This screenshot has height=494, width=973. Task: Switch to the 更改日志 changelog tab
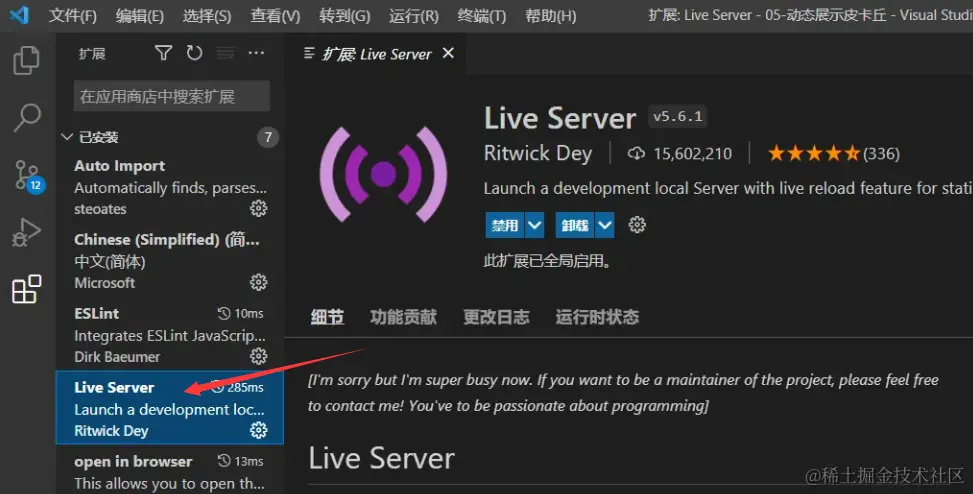(x=496, y=317)
